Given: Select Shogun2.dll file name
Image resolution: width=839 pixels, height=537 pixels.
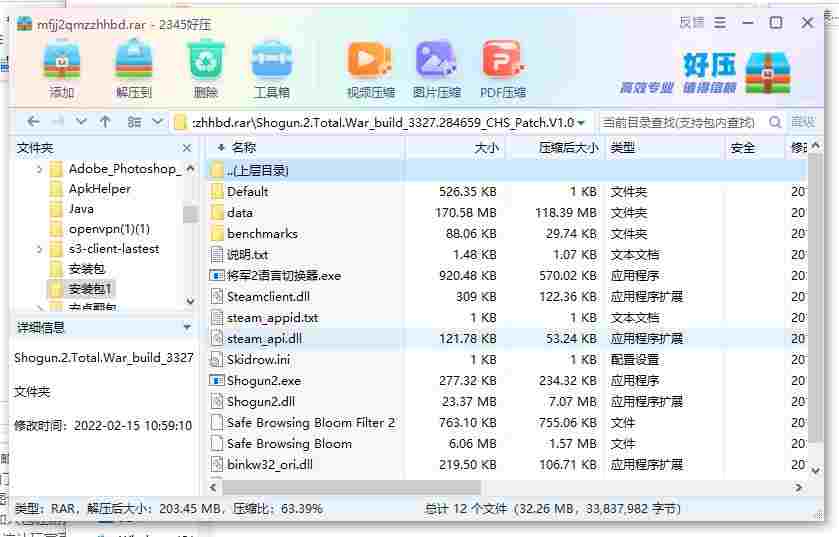Looking at the screenshot, I should (261, 402).
